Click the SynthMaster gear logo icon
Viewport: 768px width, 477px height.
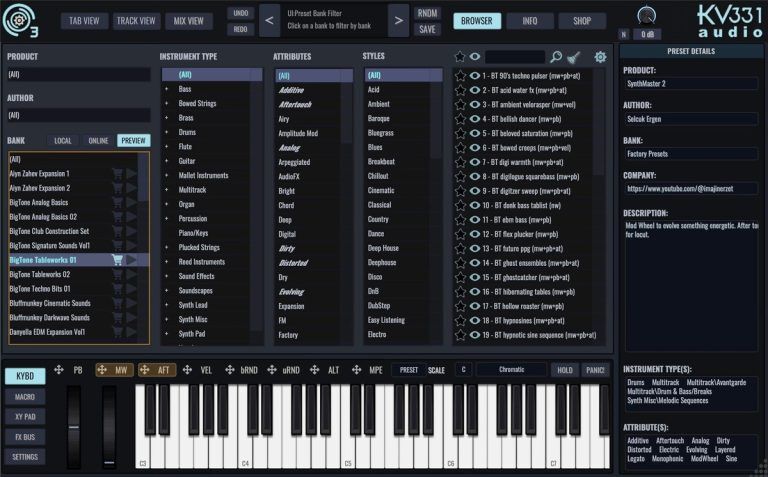click(19, 20)
